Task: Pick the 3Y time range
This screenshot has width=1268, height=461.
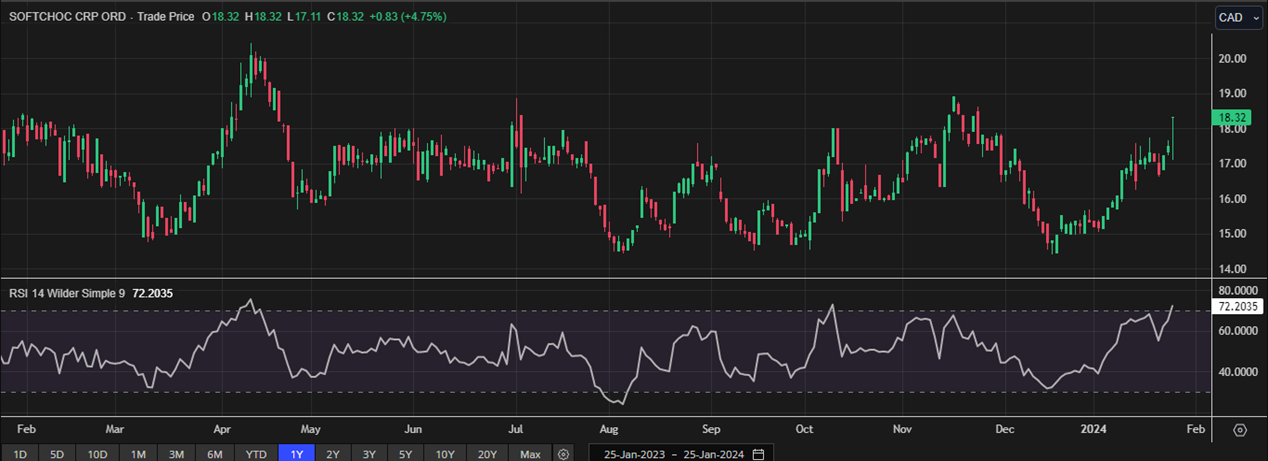Action: pyautogui.click(x=371, y=454)
